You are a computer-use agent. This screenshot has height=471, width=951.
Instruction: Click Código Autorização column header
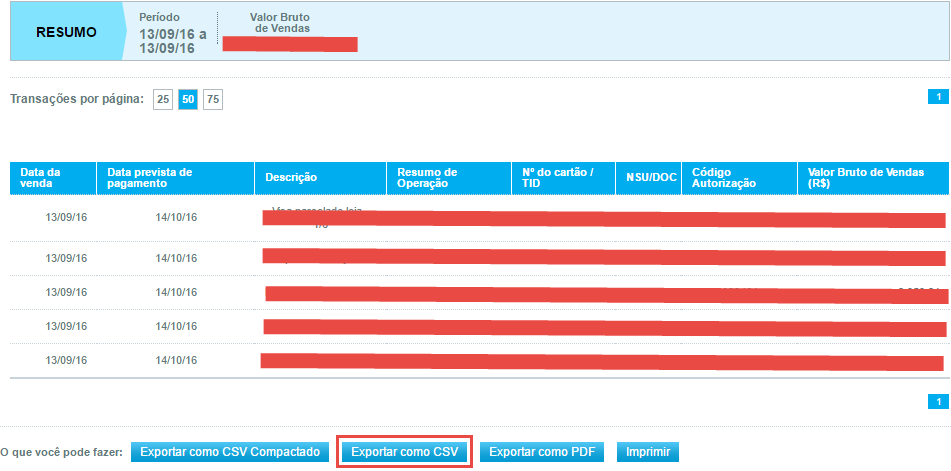point(739,178)
